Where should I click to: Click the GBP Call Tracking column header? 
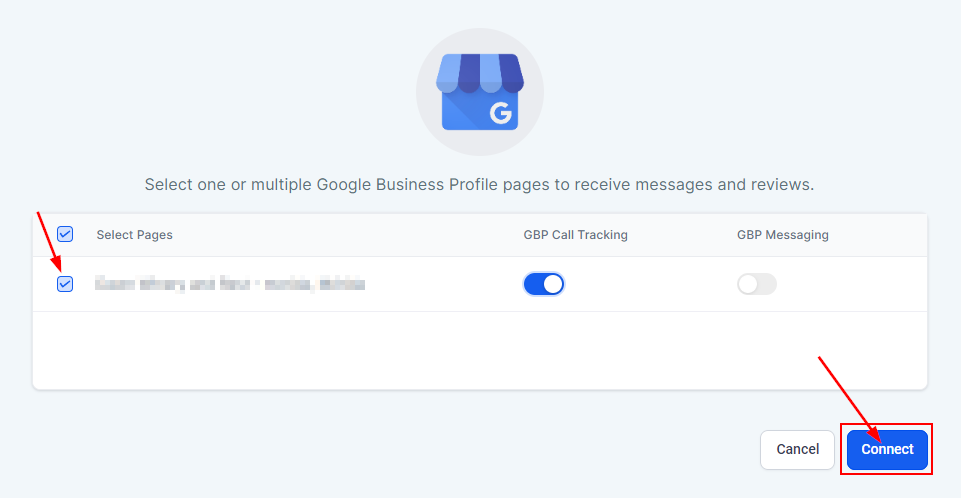pos(575,235)
